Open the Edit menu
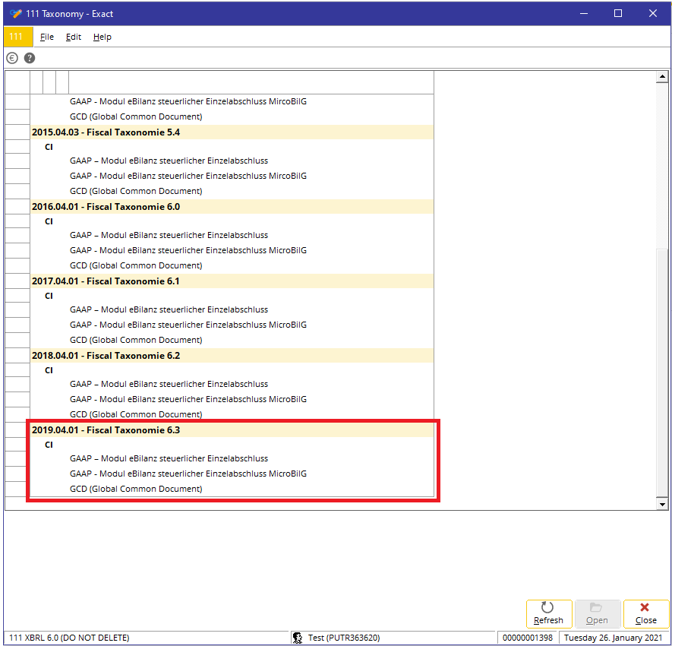Viewport: 673px width, 647px height. pyautogui.click(x=73, y=37)
